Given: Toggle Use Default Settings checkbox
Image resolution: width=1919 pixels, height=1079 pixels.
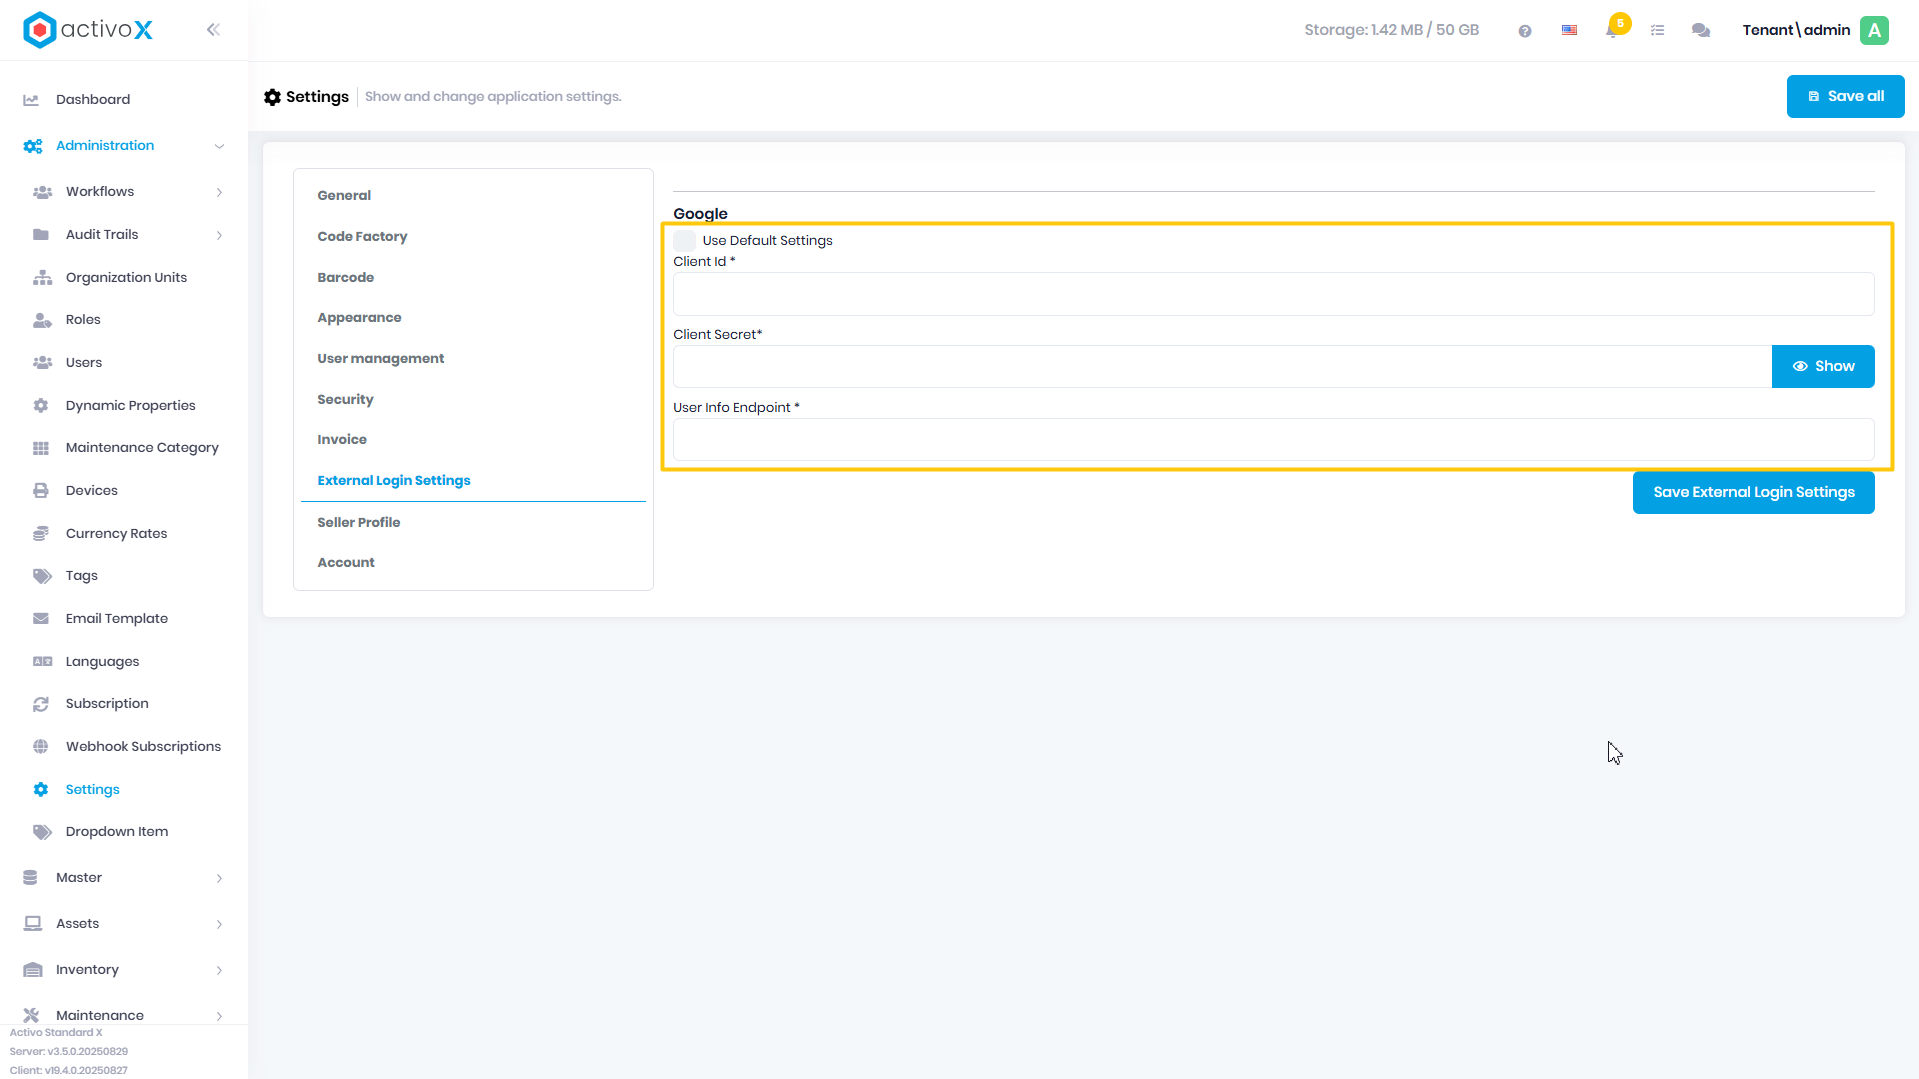Looking at the screenshot, I should click(684, 241).
